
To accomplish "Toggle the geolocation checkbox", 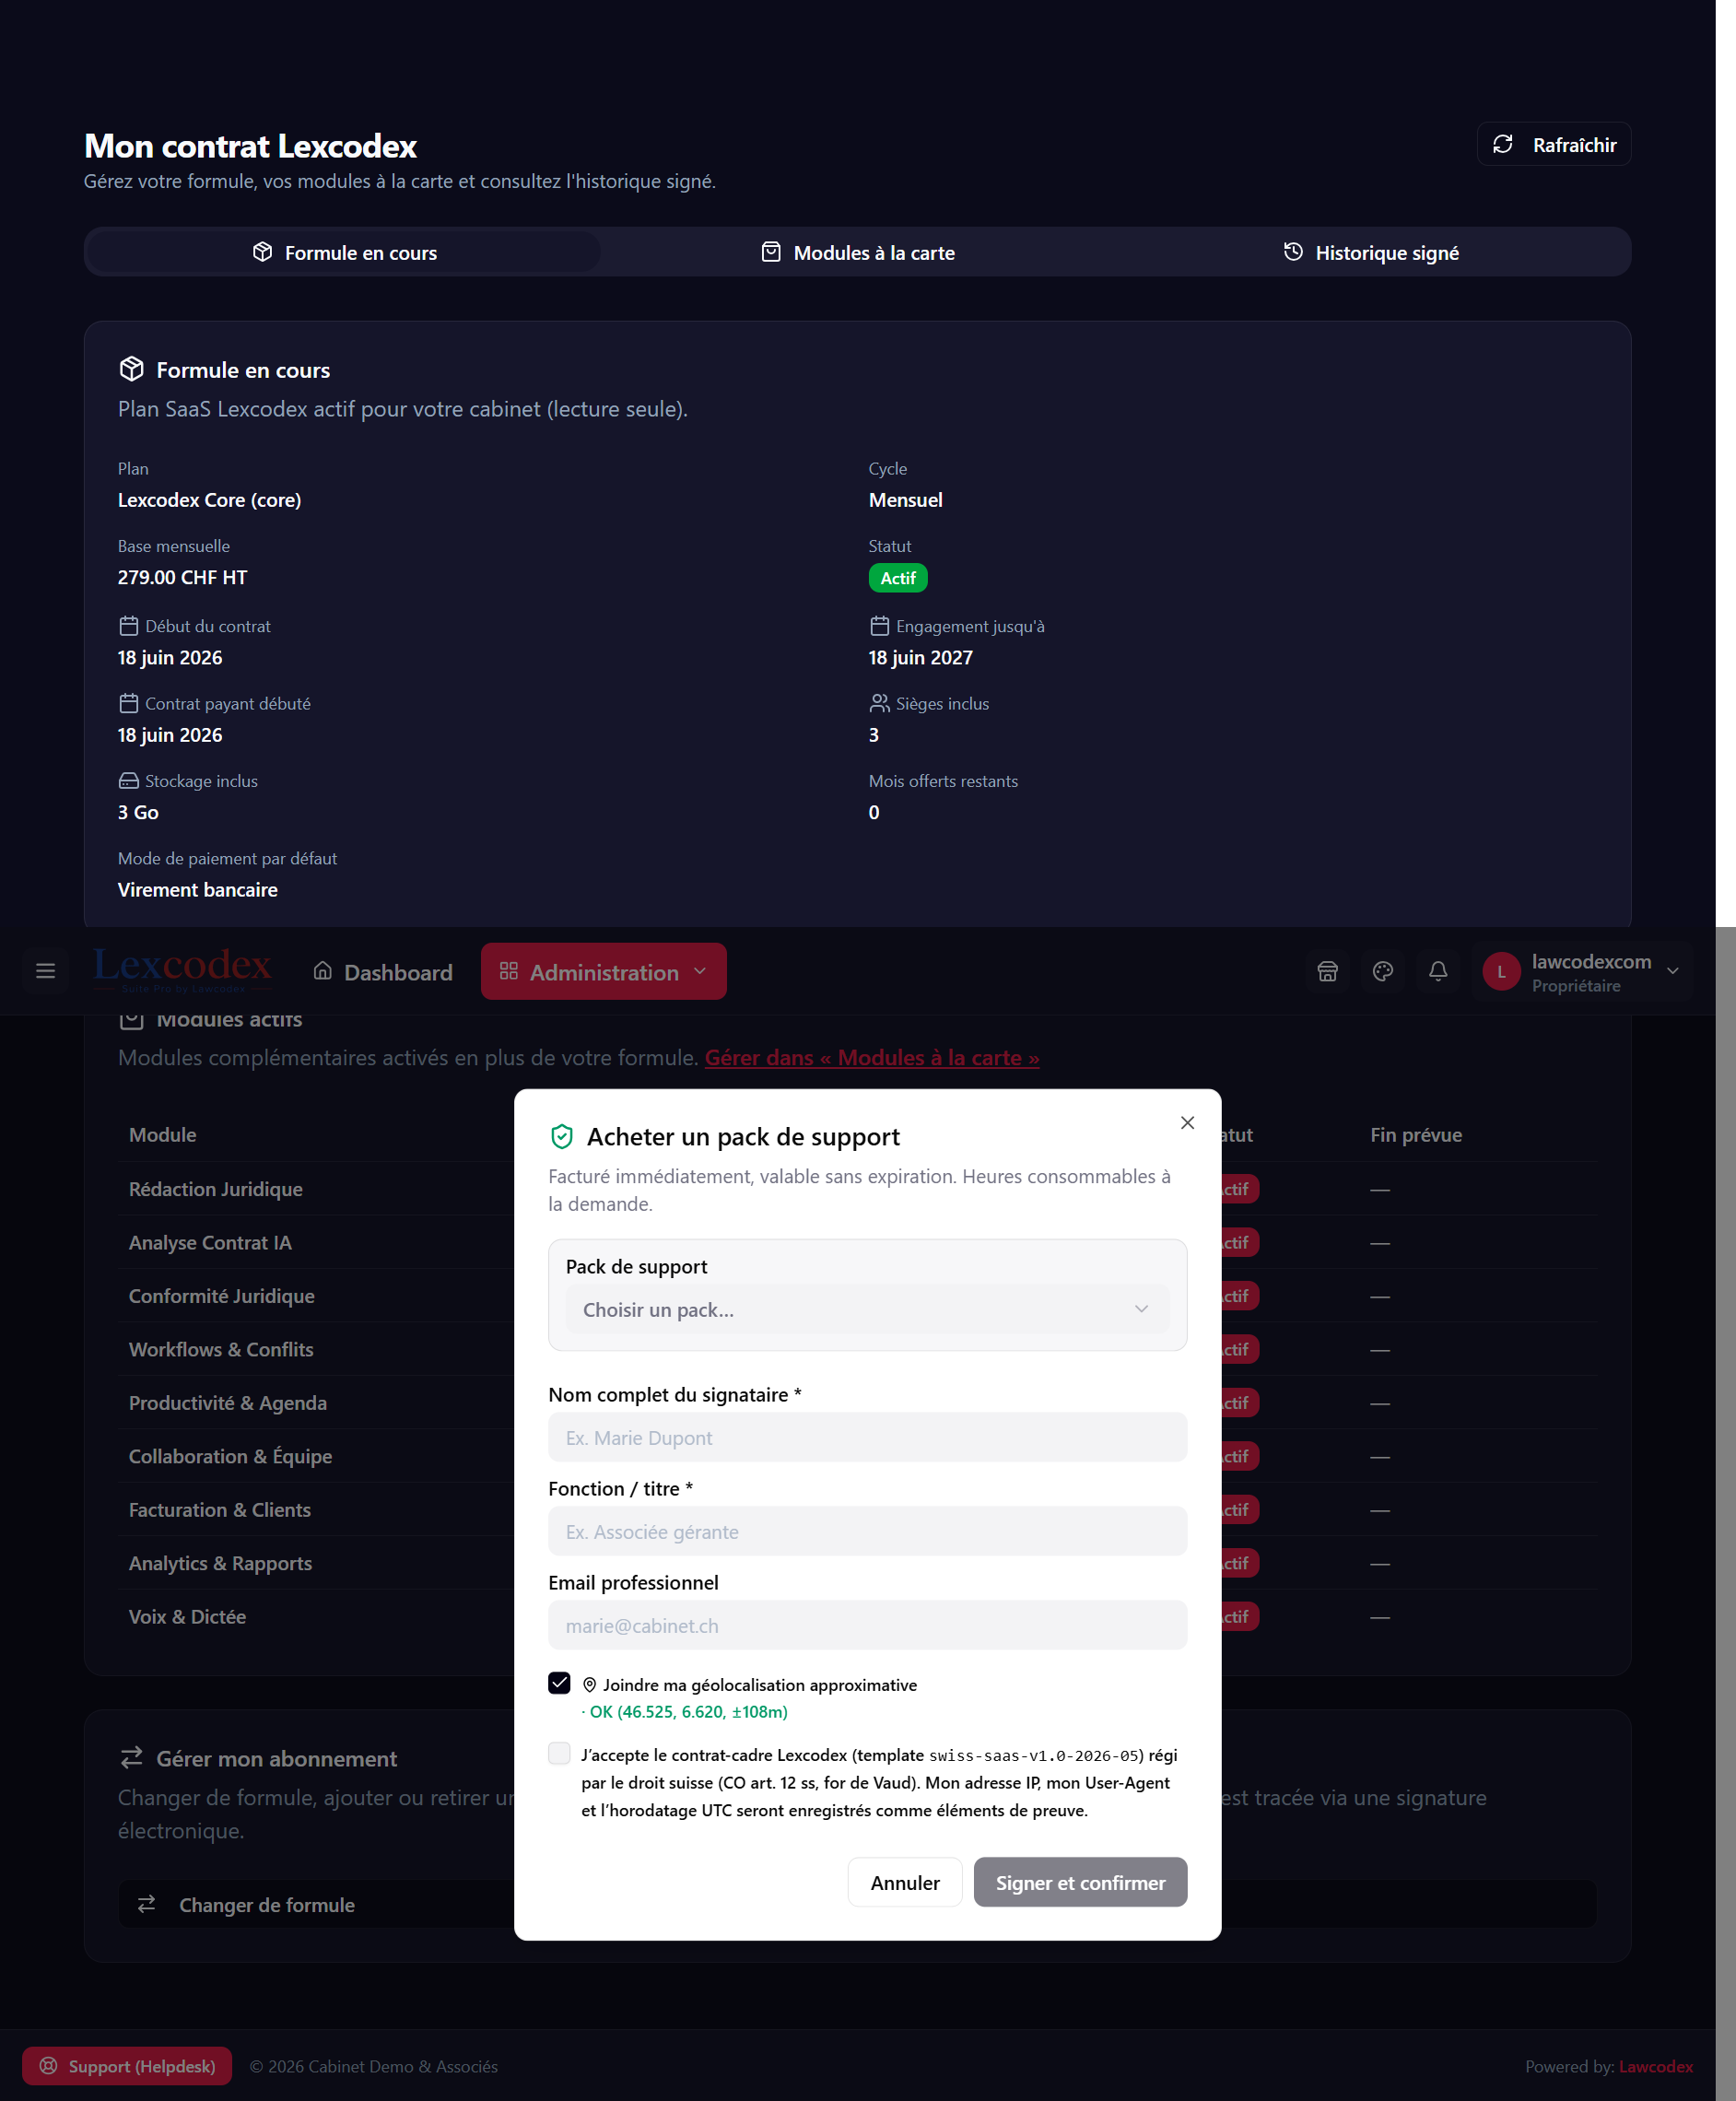I will [x=559, y=1684].
